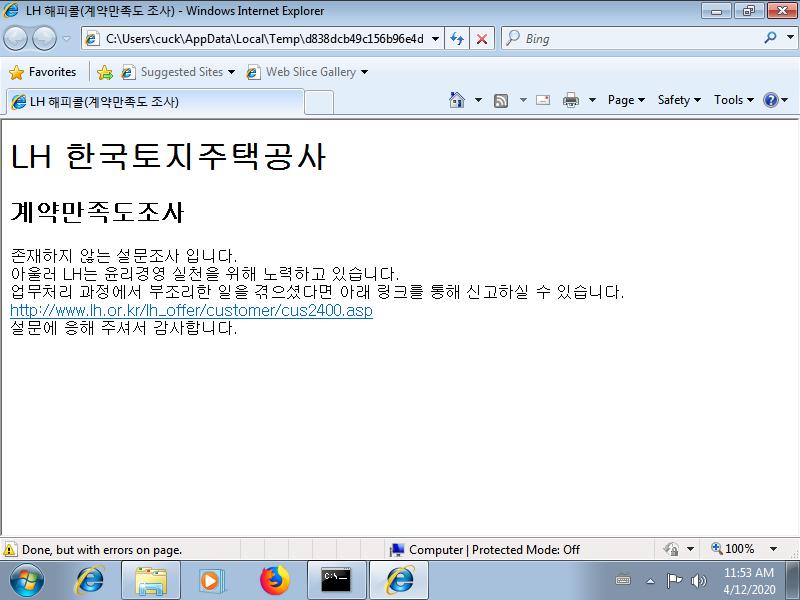Image resolution: width=800 pixels, height=600 pixels.
Task: Open the Tools menu
Action: pyautogui.click(x=733, y=100)
